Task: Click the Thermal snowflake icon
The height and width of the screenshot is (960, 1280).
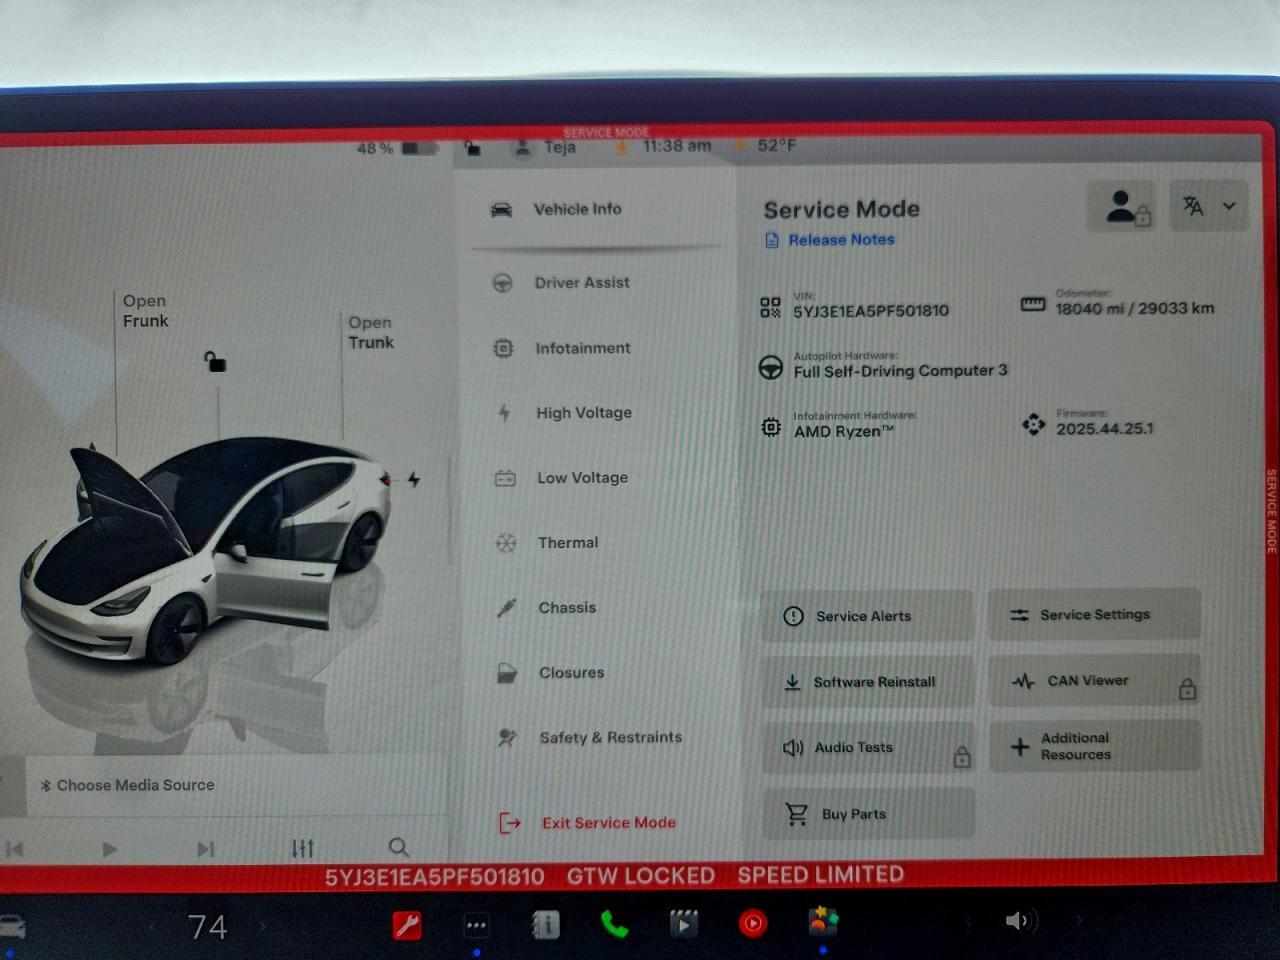Action: click(x=506, y=543)
